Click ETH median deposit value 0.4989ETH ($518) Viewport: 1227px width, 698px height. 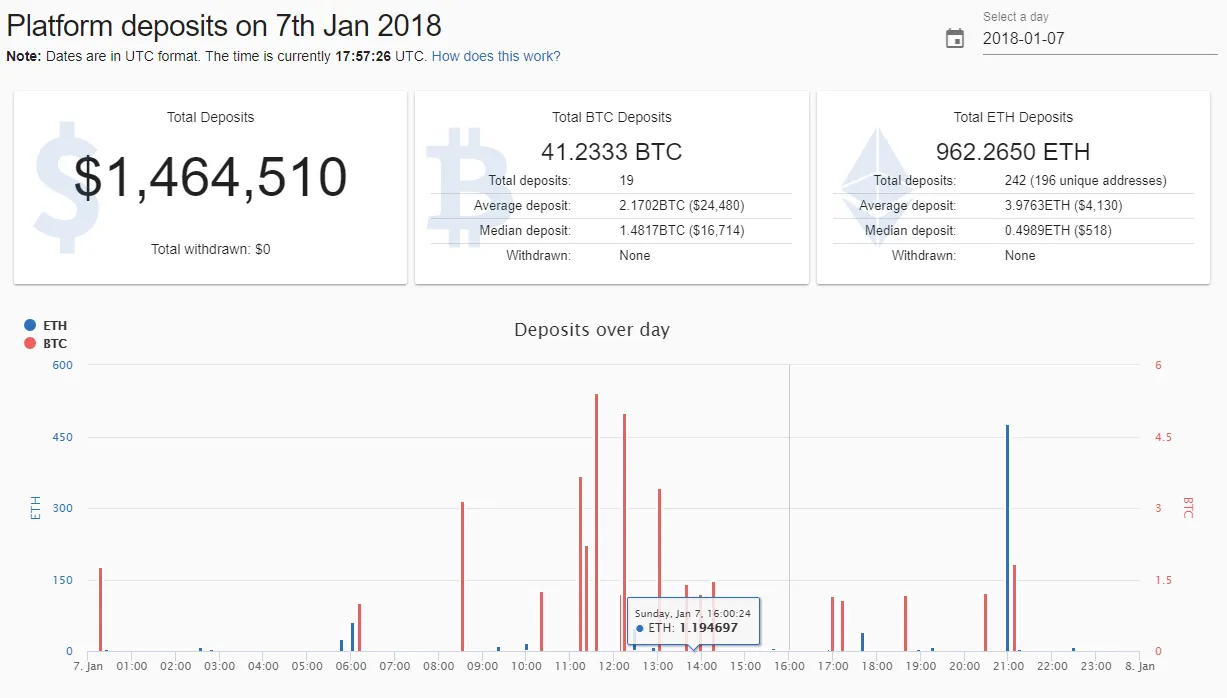(1058, 230)
